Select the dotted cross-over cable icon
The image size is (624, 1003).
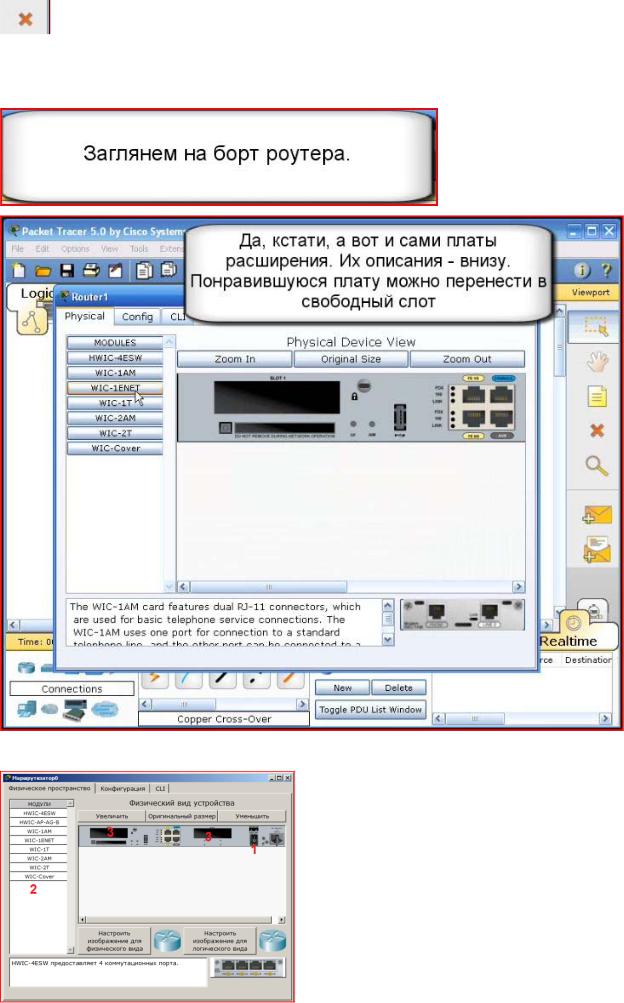click(x=255, y=679)
